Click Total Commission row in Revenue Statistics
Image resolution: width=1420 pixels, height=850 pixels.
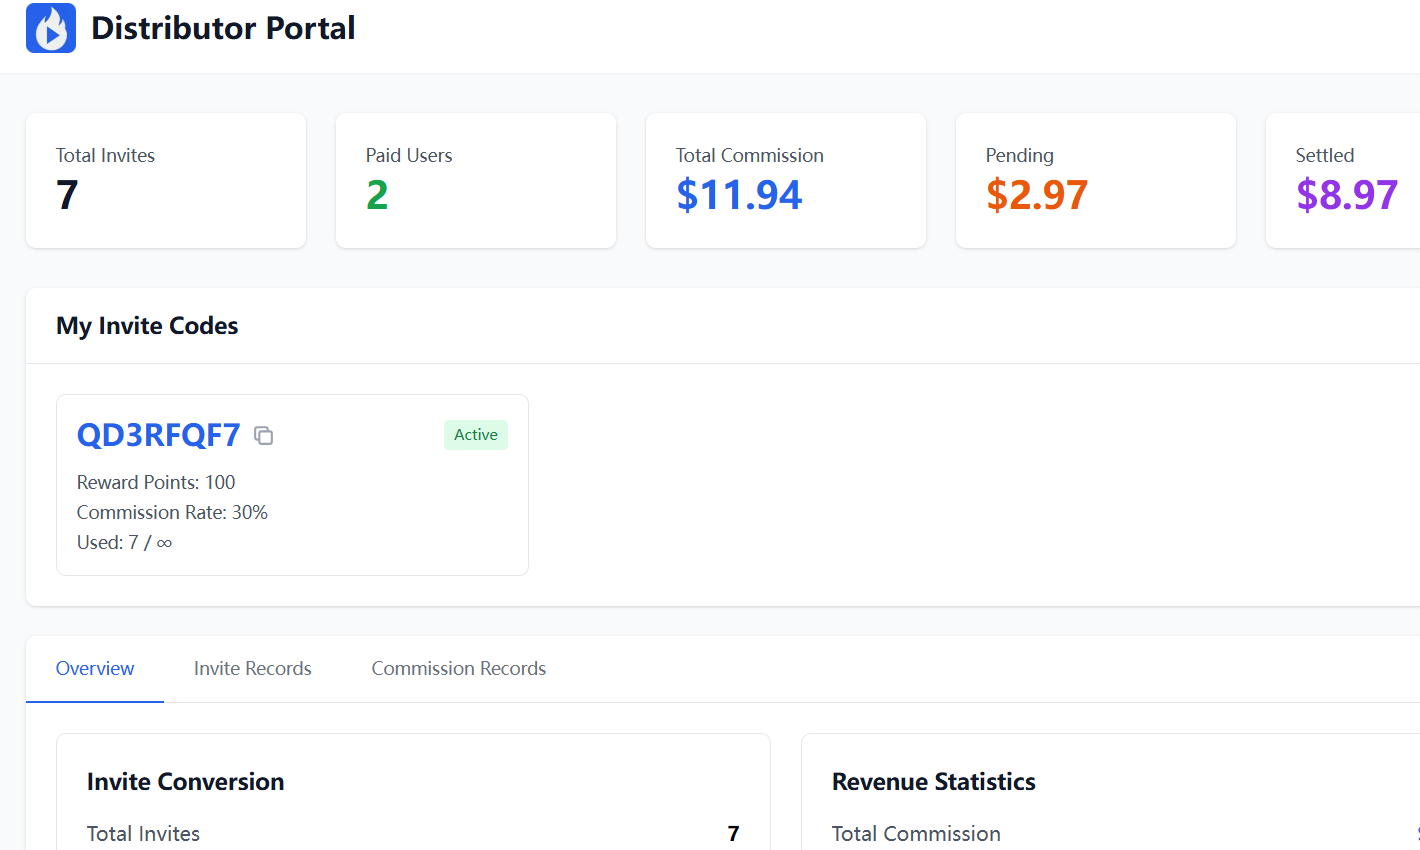coord(1126,834)
